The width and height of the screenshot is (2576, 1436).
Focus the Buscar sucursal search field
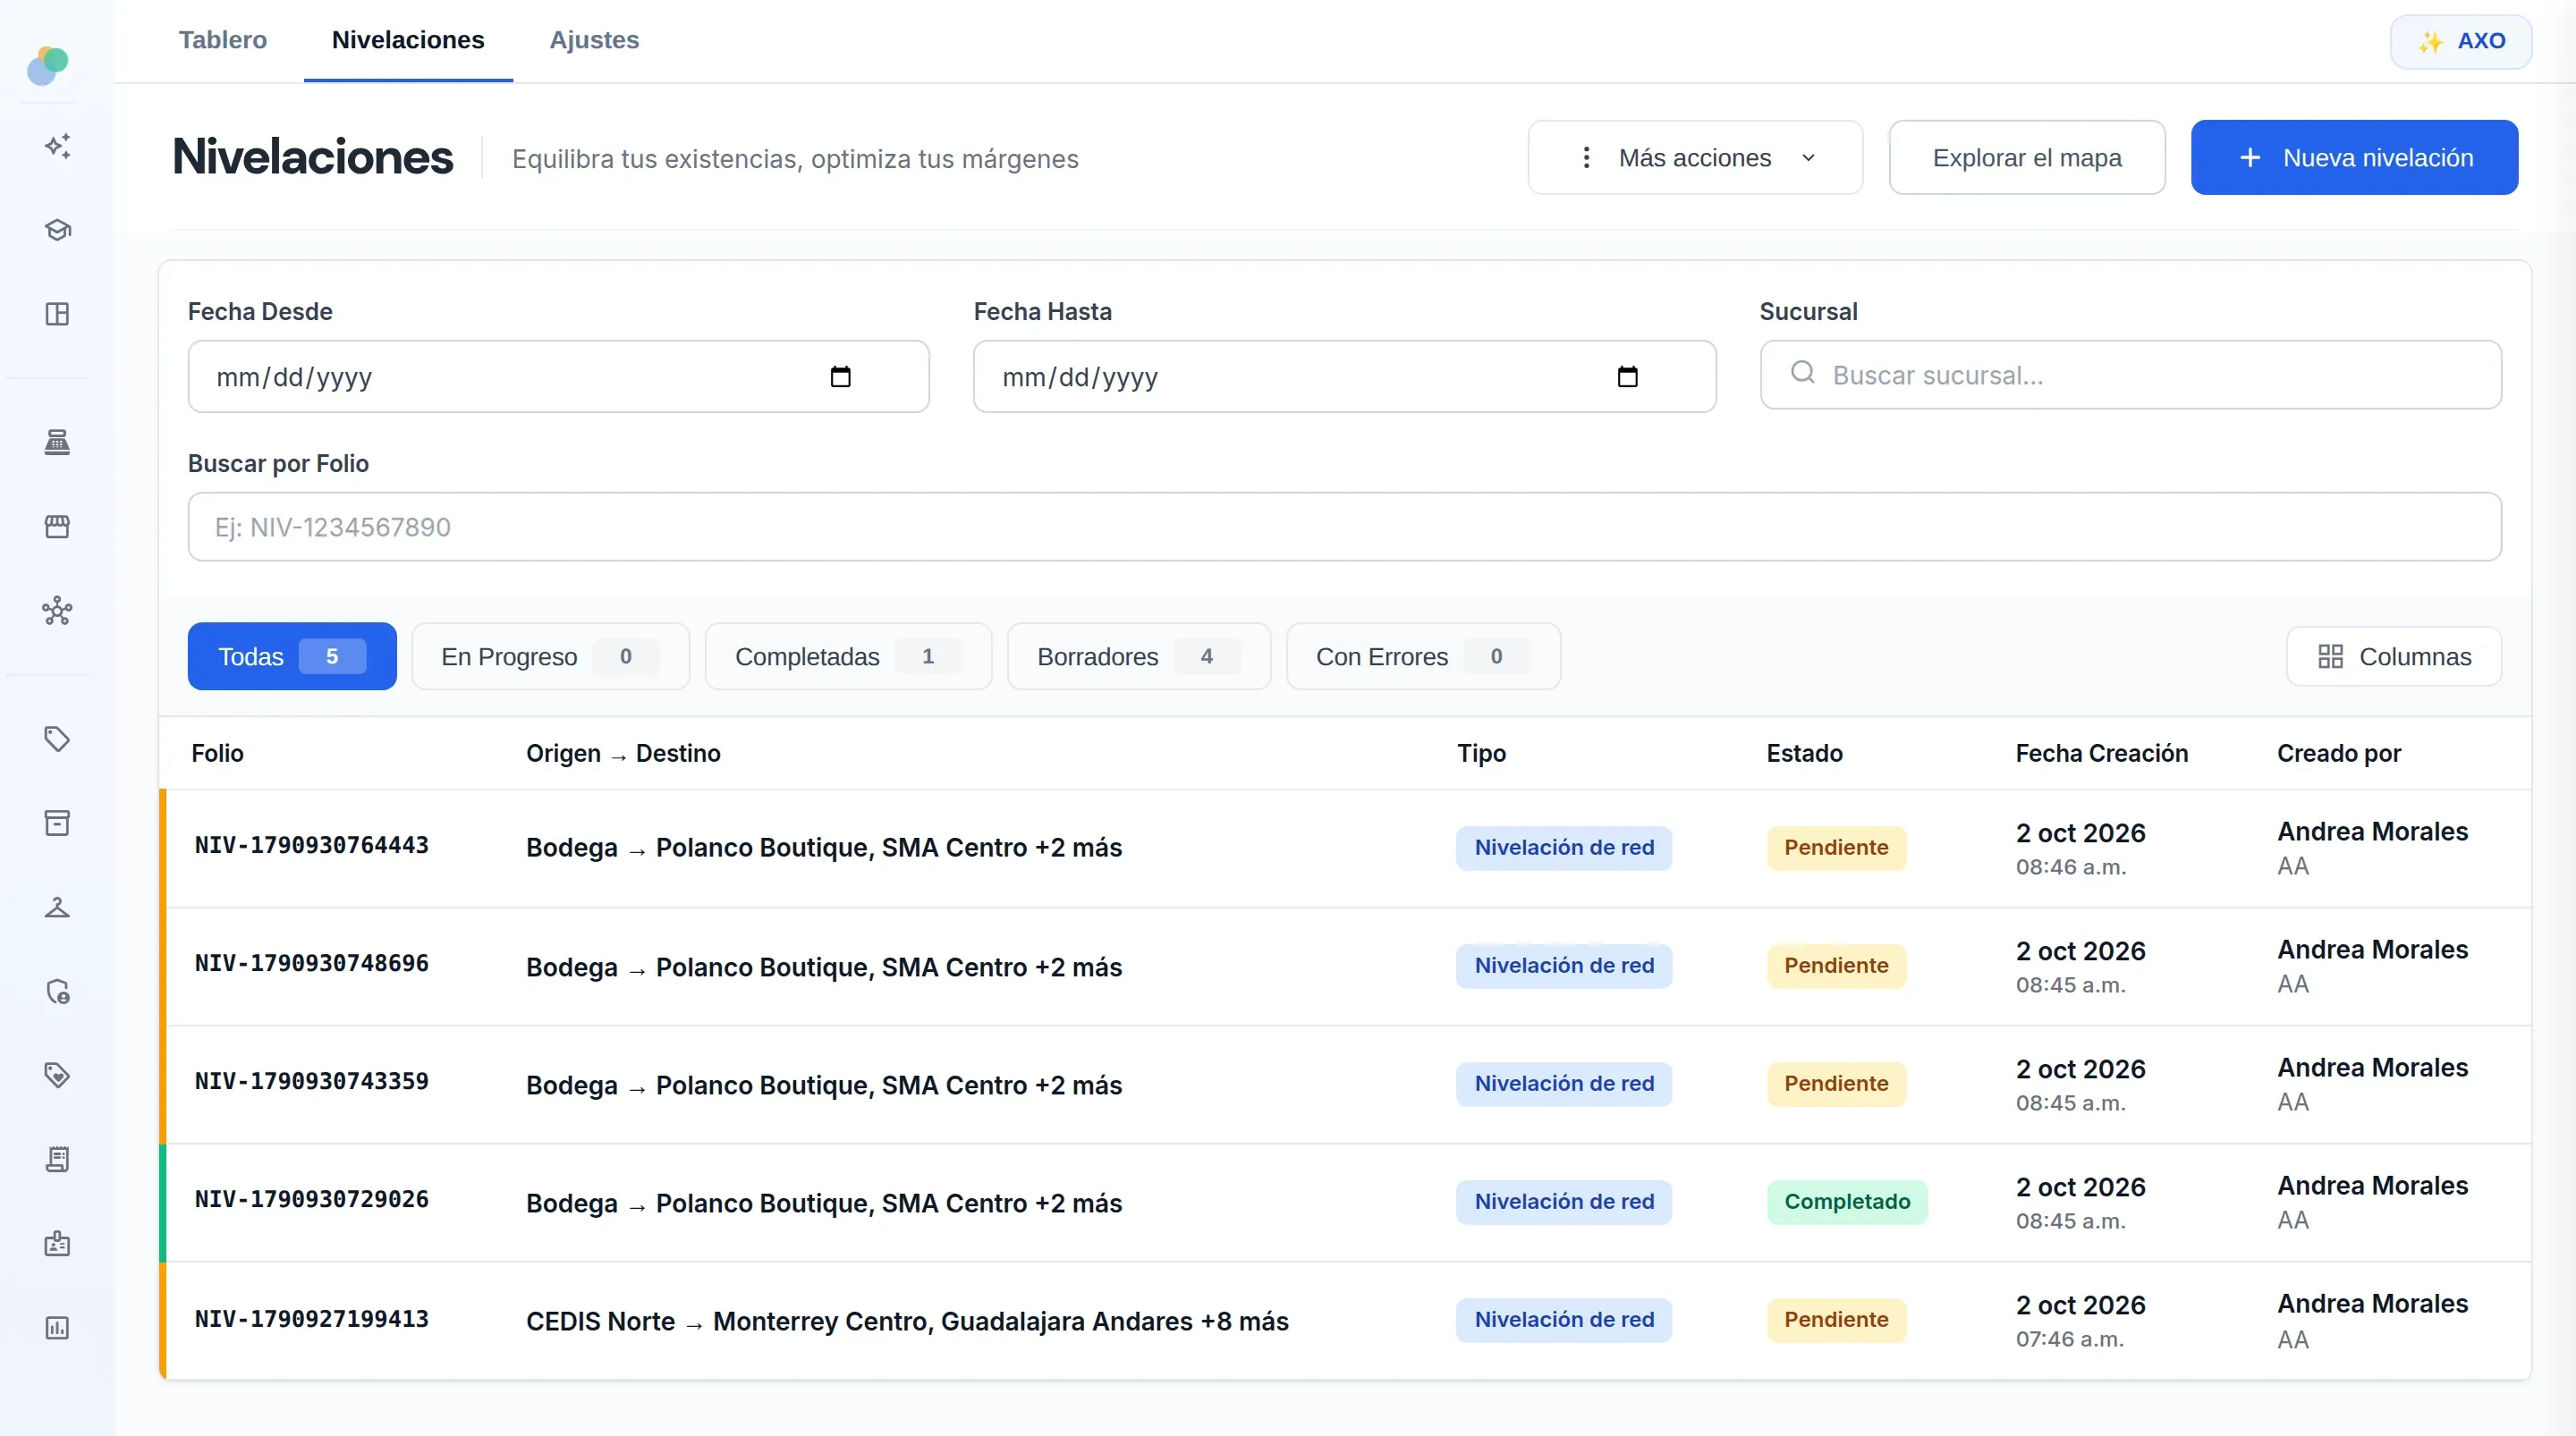pyautogui.click(x=2130, y=375)
